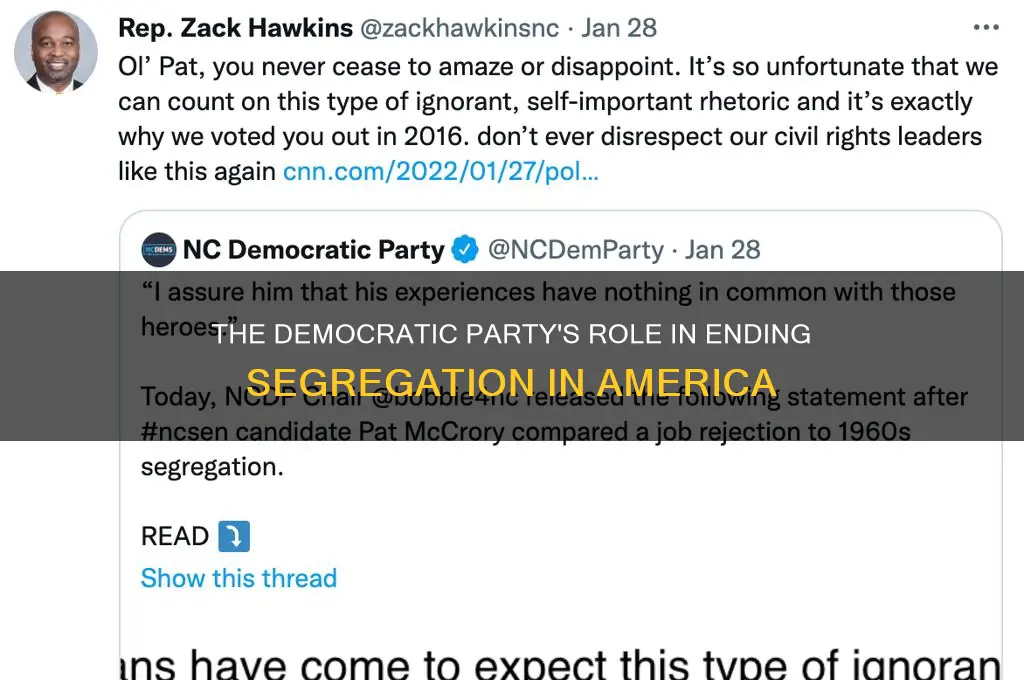Click the downward arrow emoji after READ
Screen dimensions: 1024x680
[x=232, y=537]
